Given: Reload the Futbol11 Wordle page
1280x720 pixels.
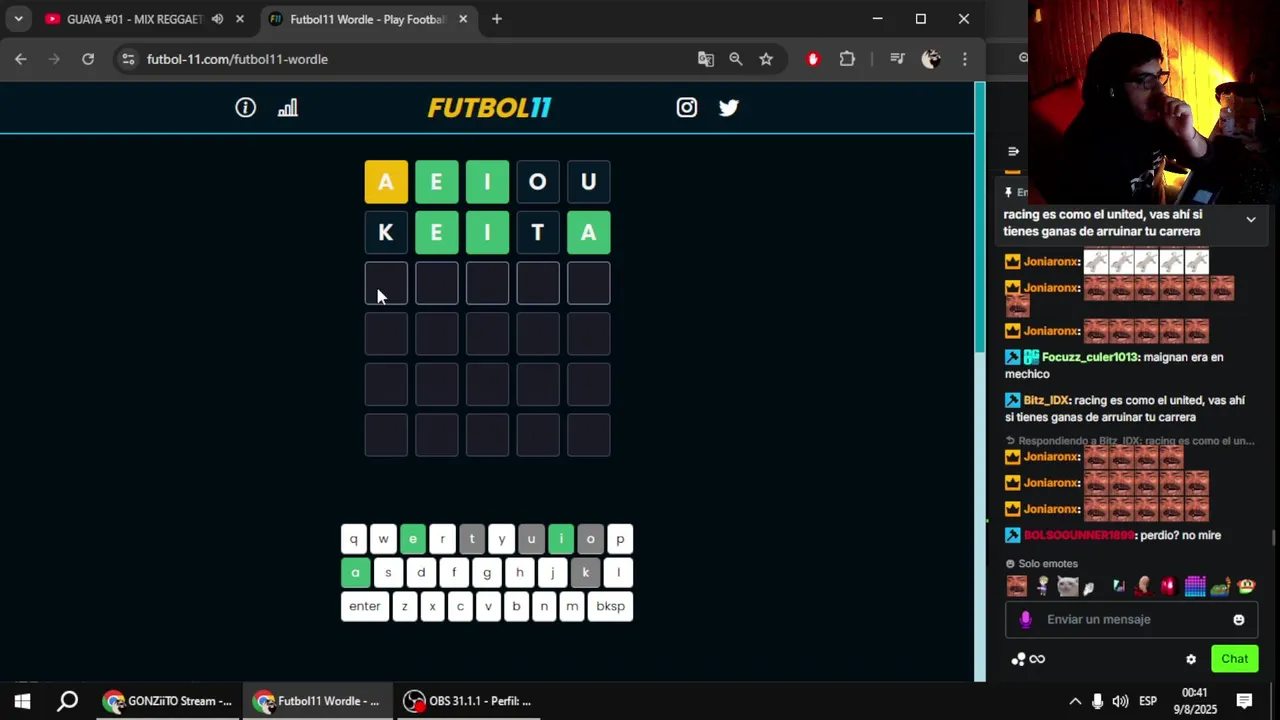Looking at the screenshot, I should click(88, 59).
